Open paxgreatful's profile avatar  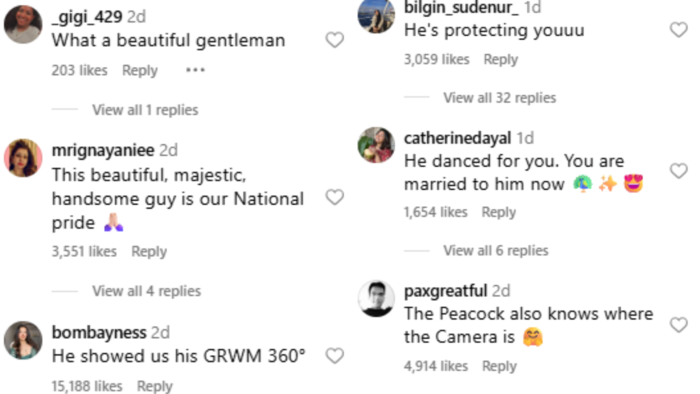coord(376,299)
